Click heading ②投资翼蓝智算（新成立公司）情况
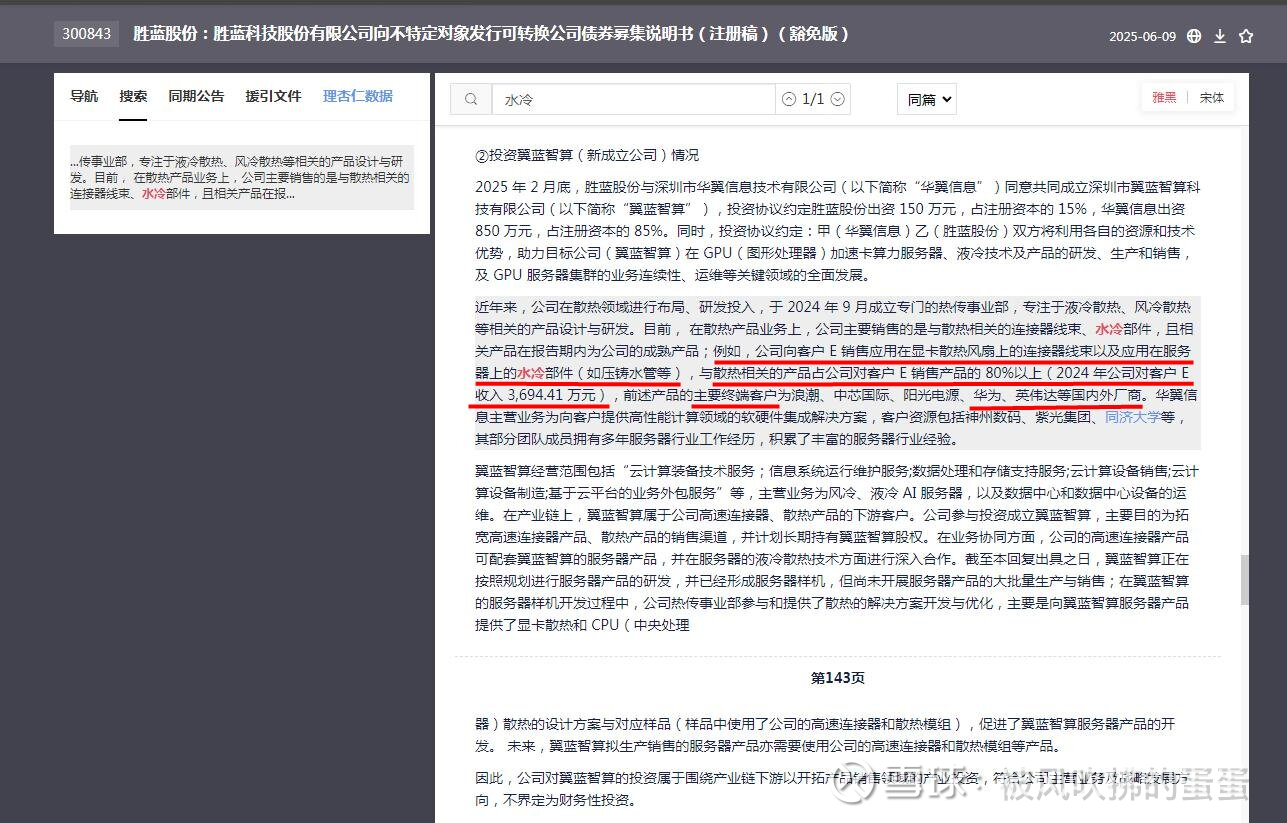The image size is (1287, 823). coord(587,155)
